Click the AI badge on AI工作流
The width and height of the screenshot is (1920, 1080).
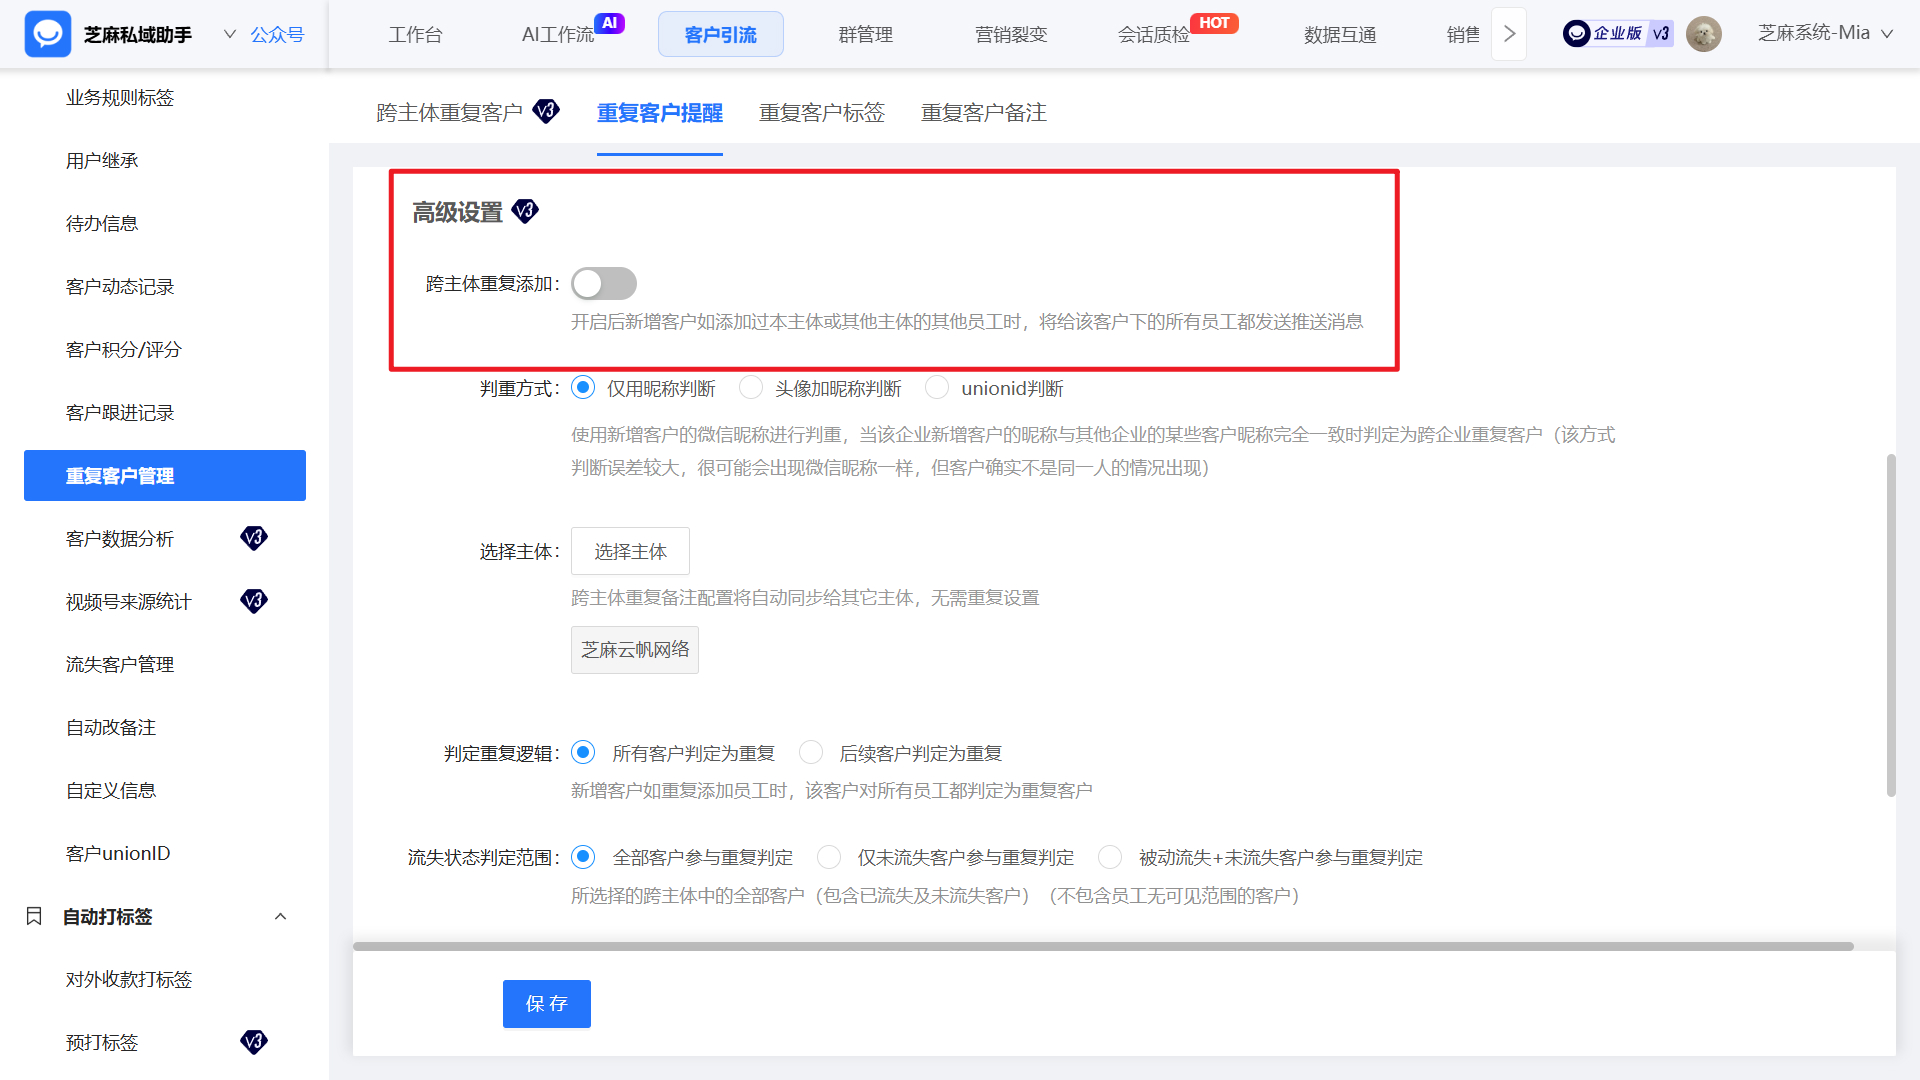tap(609, 23)
